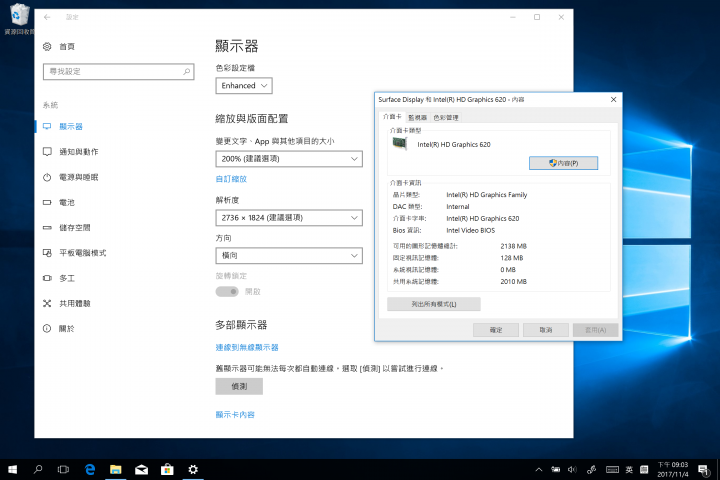Open touch keyboard icon in tray
Viewport: 720px width, 480px height.
click(x=612, y=469)
